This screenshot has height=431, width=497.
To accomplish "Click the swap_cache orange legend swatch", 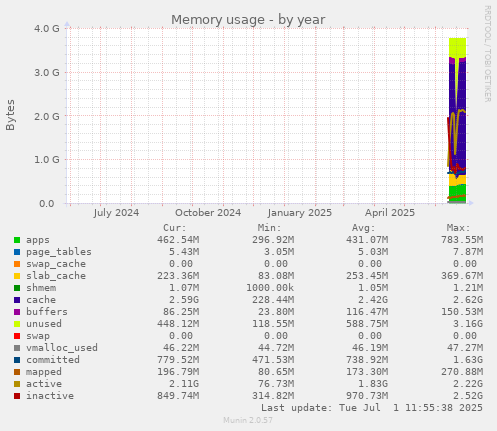I will coord(17,264).
